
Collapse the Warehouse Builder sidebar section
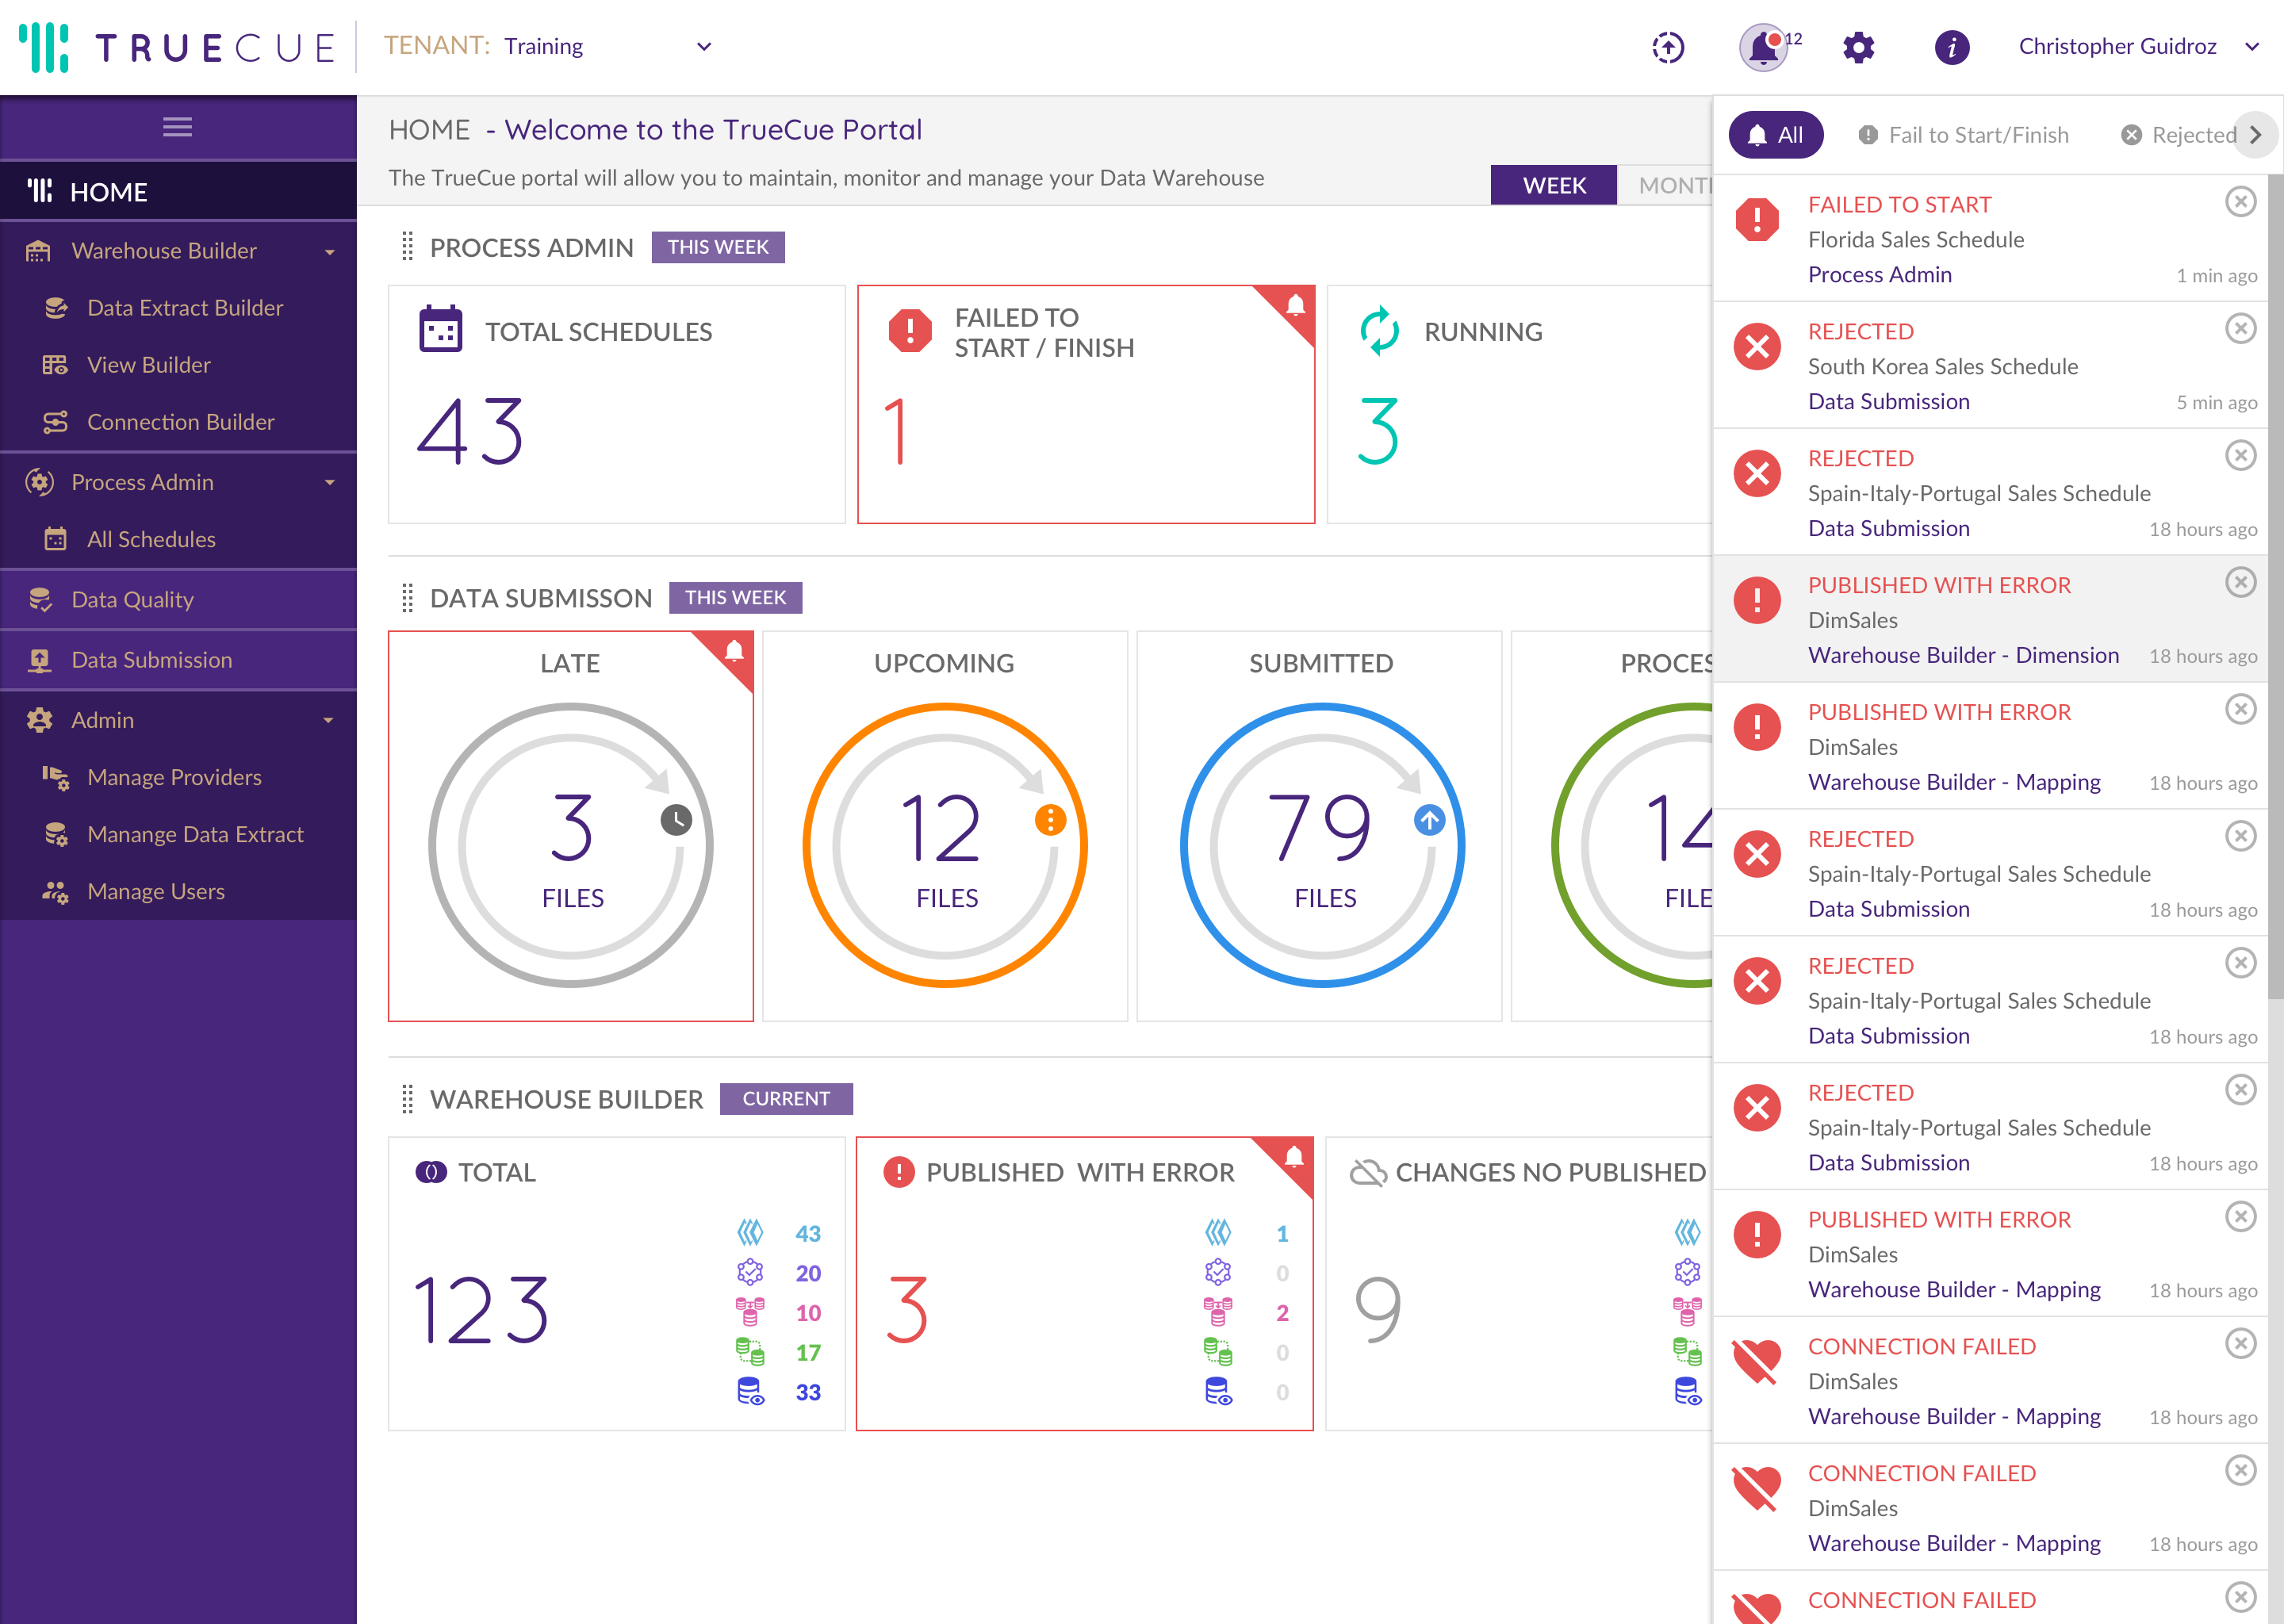(329, 252)
